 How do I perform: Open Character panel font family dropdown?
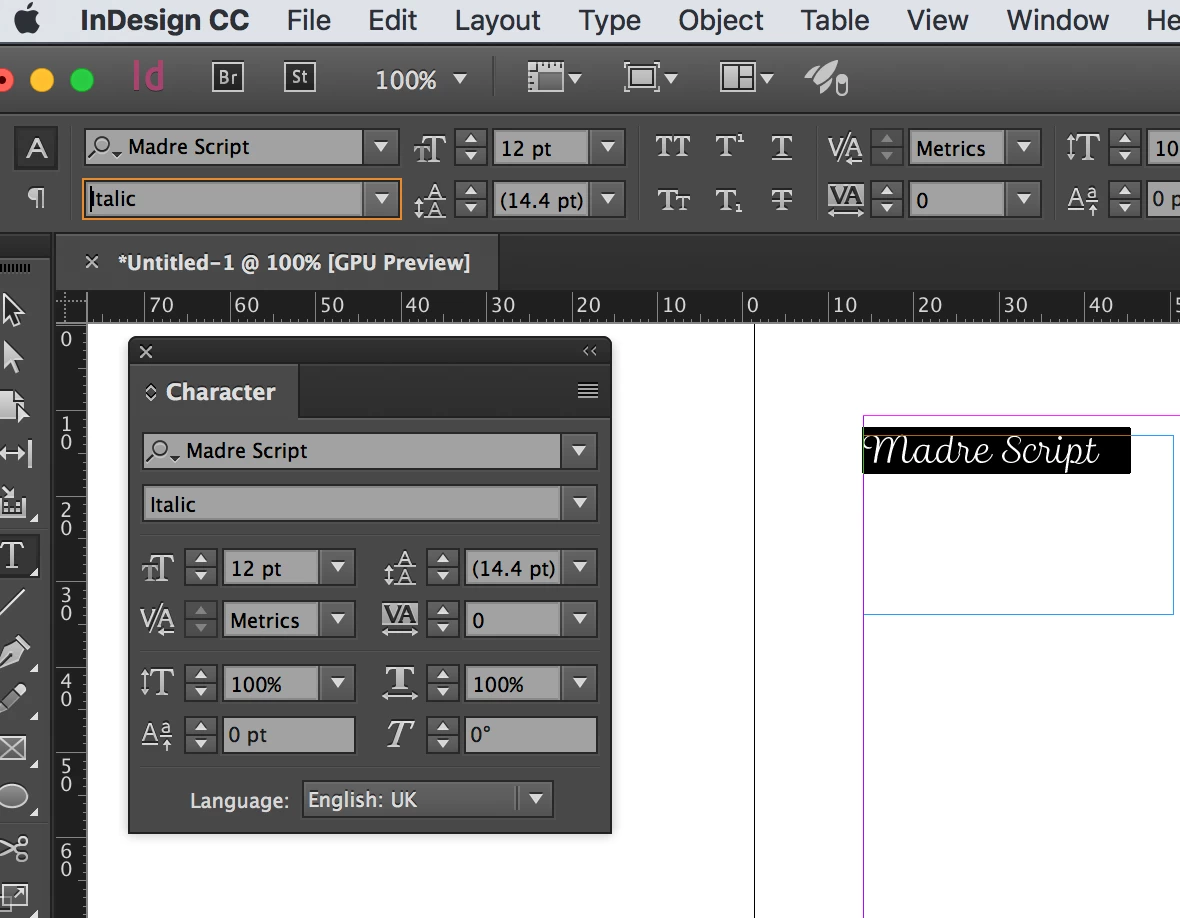579,450
